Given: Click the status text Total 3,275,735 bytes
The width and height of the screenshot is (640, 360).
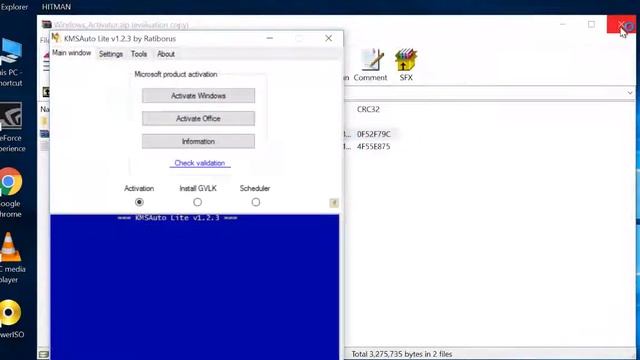Looking at the screenshot, I should click(x=402, y=354).
